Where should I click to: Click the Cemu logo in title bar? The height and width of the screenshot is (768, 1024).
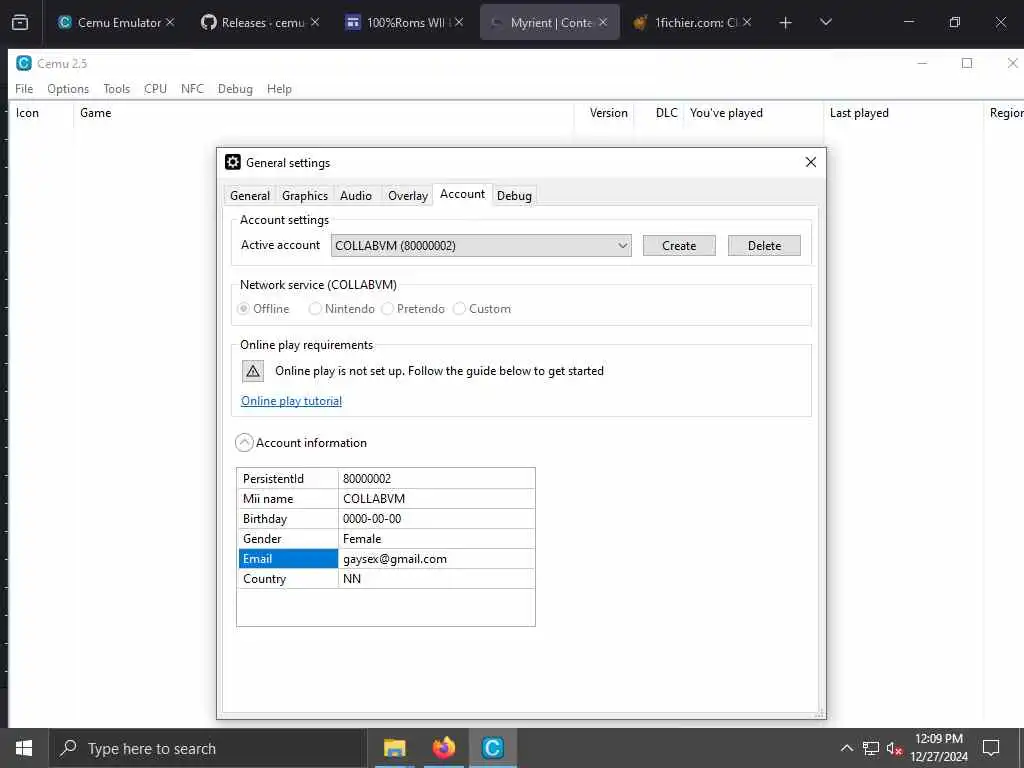[24, 63]
